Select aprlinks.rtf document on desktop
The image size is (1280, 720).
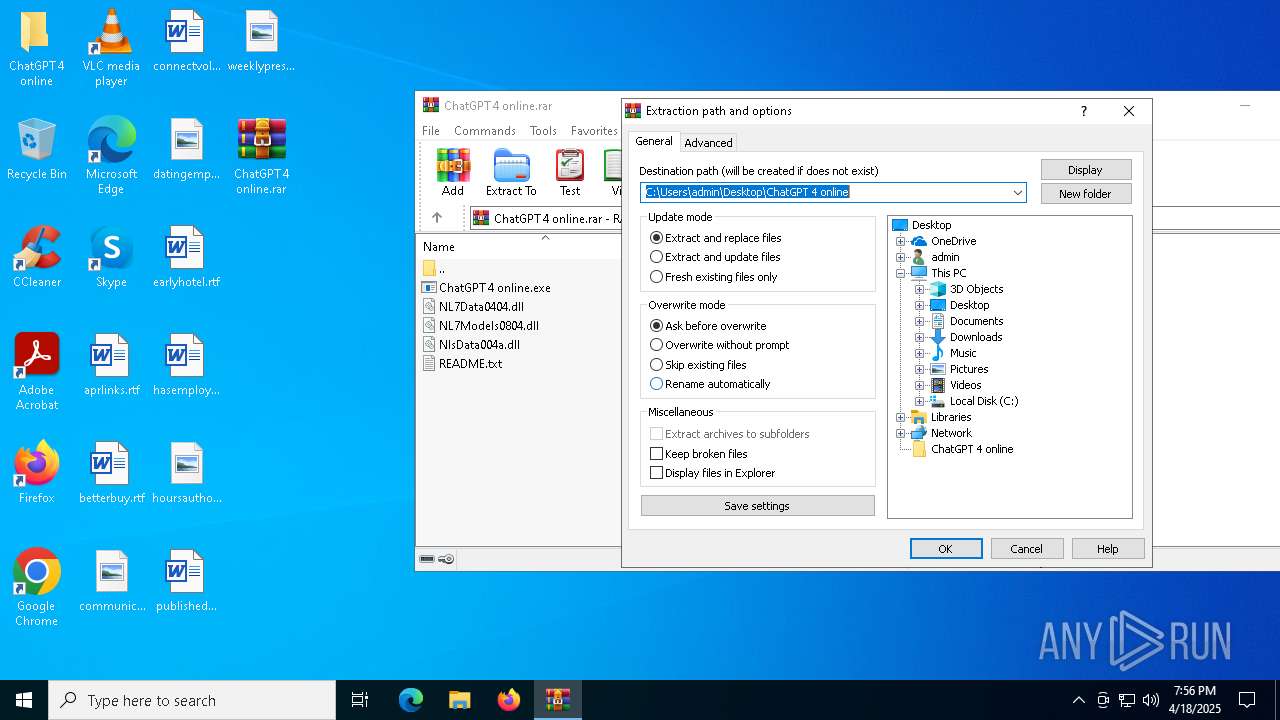pyautogui.click(x=111, y=364)
